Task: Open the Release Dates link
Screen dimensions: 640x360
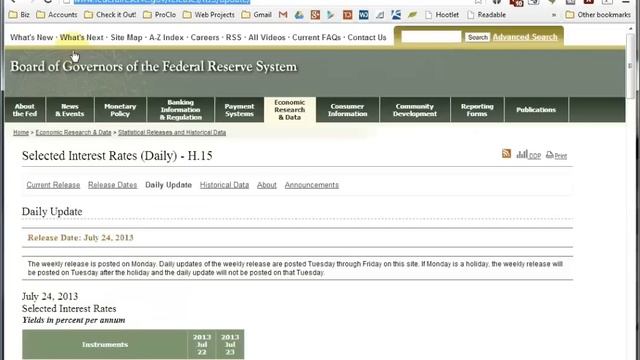Action: [x=113, y=185]
